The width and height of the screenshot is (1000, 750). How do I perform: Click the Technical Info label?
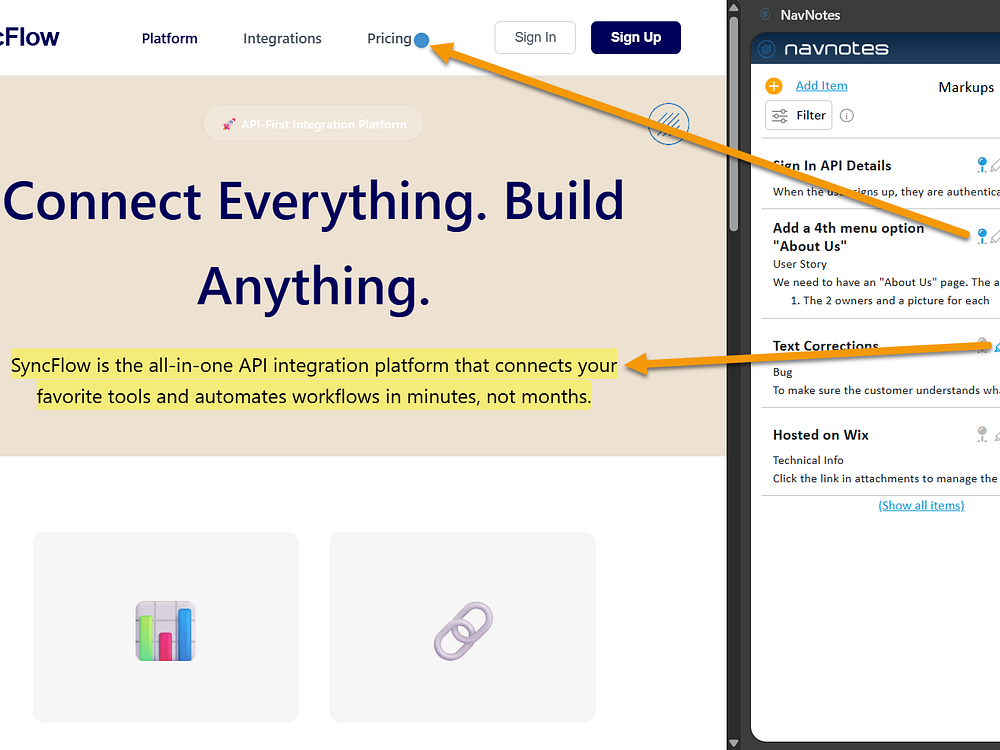point(808,460)
